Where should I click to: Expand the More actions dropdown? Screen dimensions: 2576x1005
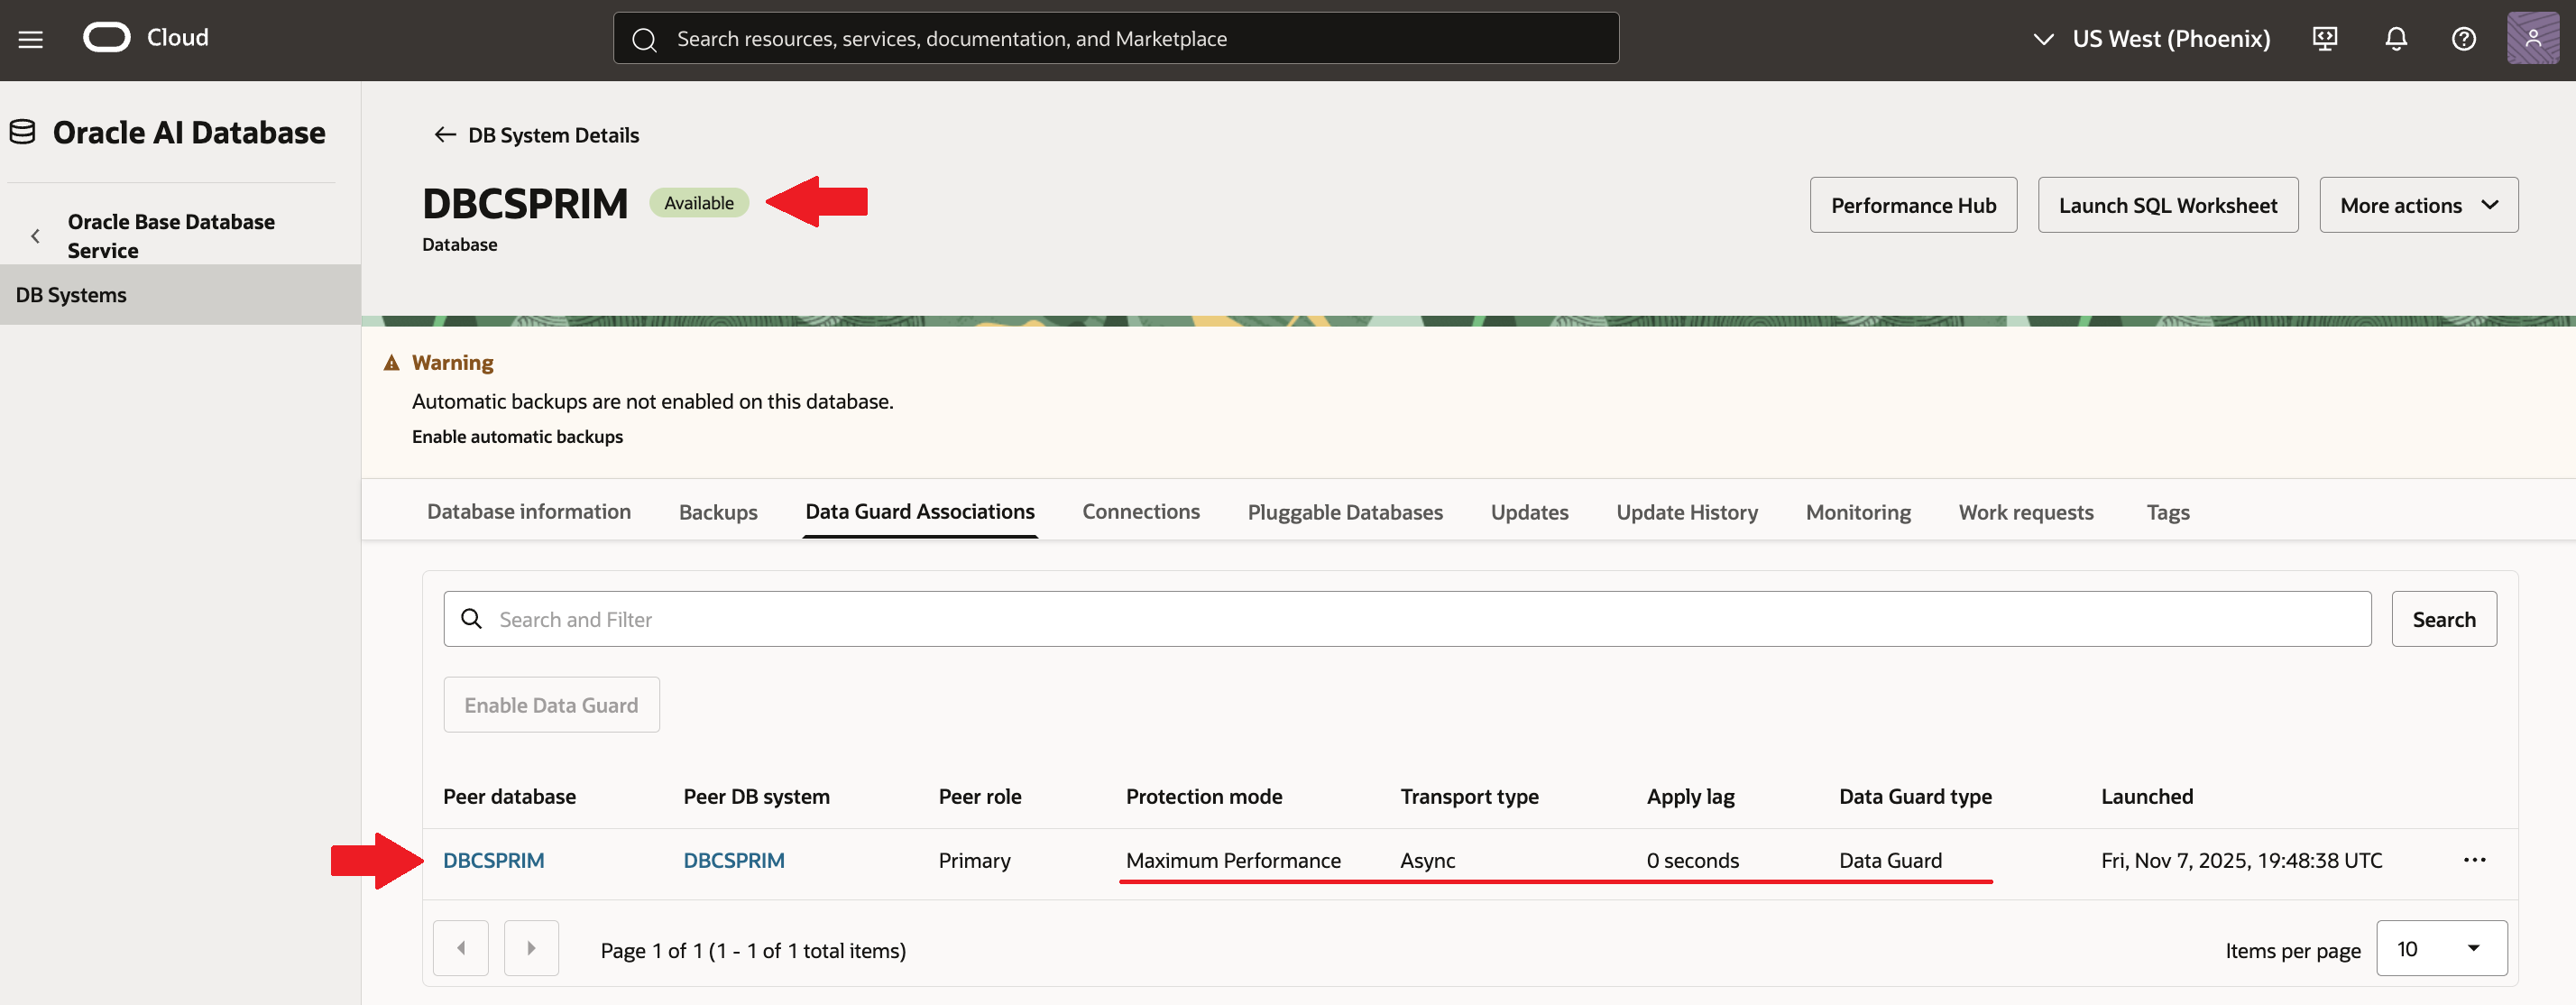(x=2418, y=205)
